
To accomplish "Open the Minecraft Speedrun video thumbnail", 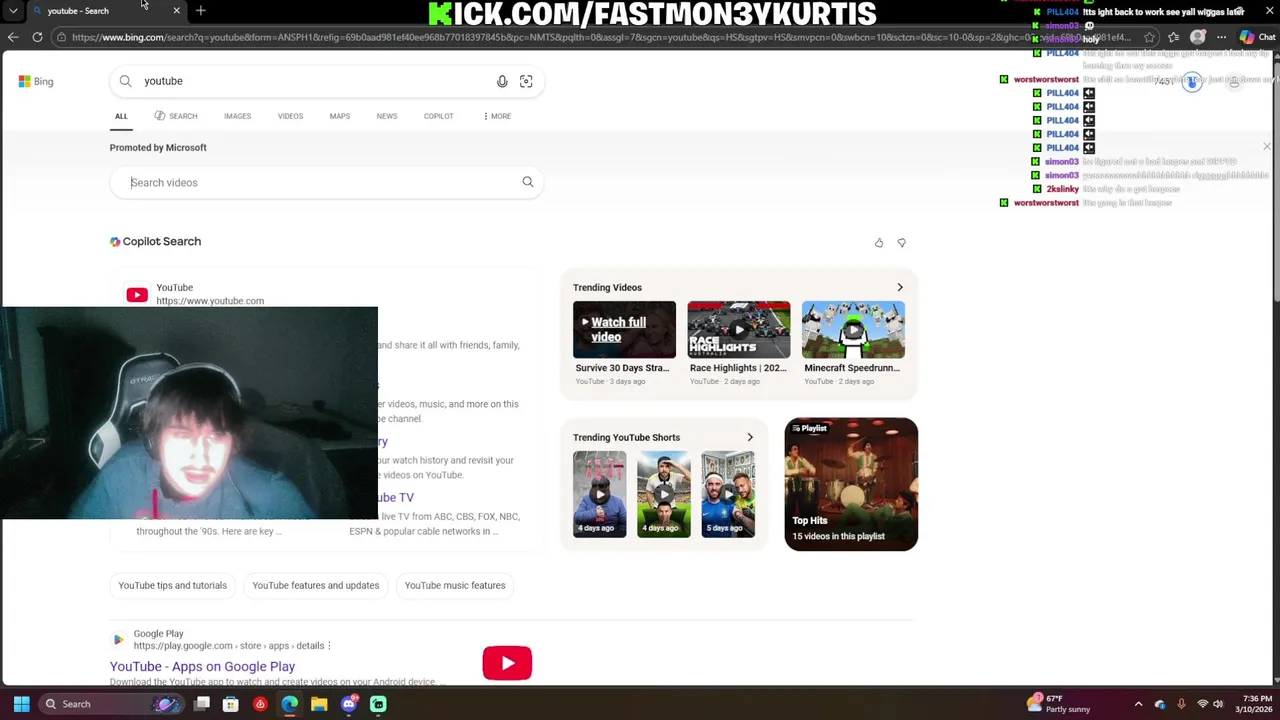I will pyautogui.click(x=853, y=329).
